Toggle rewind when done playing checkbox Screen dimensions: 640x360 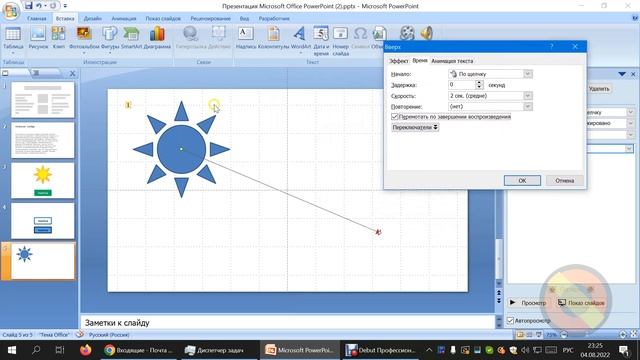tap(395, 117)
